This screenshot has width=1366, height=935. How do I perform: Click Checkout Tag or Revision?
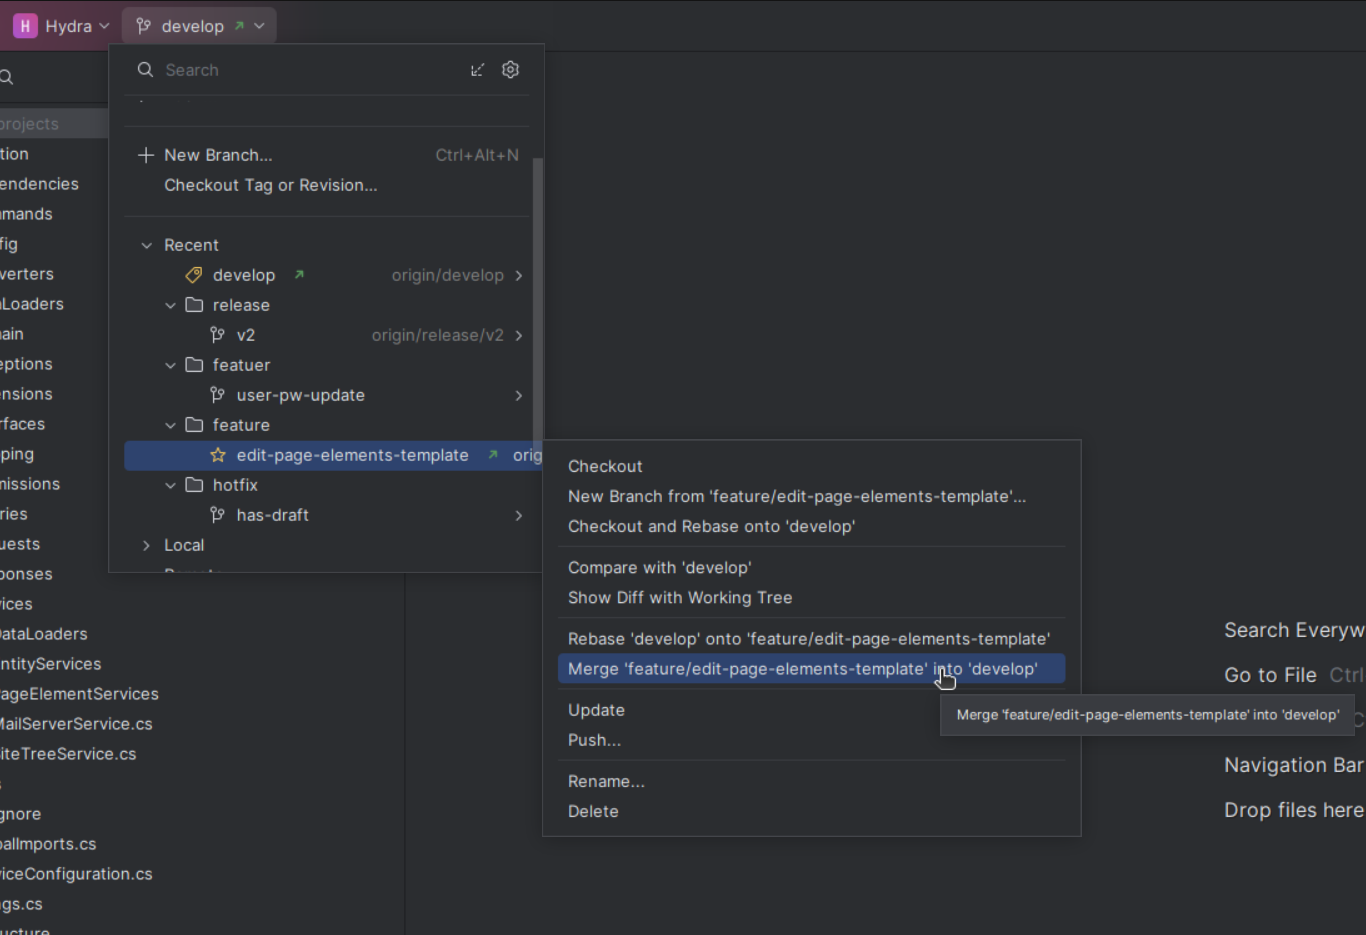[270, 185]
